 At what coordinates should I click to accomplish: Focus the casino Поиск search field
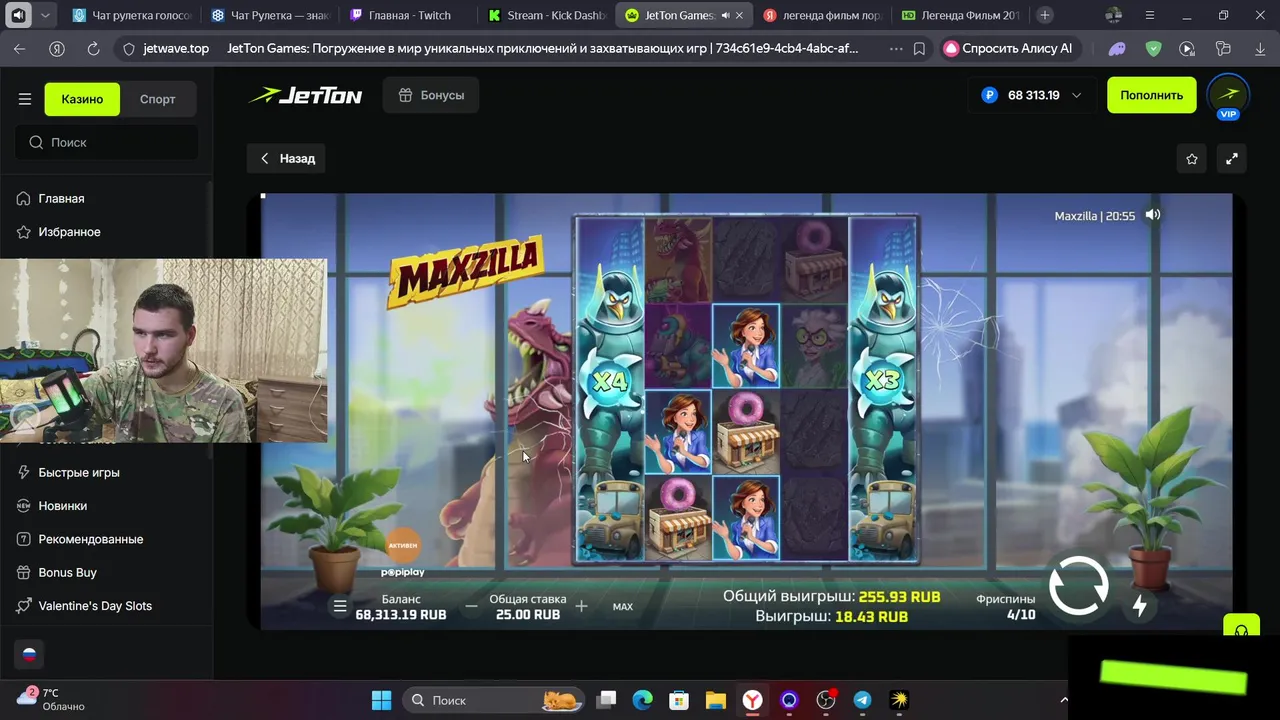(106, 142)
